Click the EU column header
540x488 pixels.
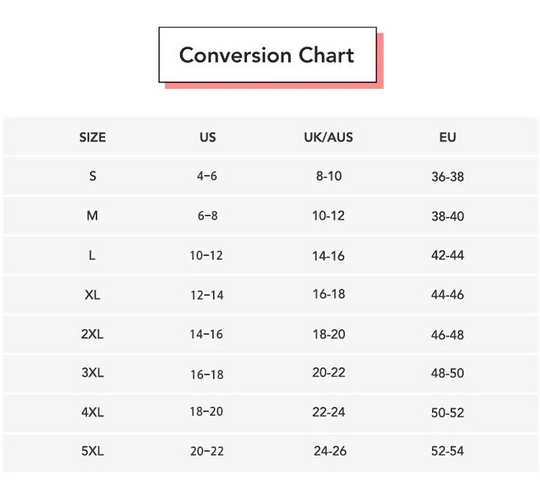click(448, 137)
